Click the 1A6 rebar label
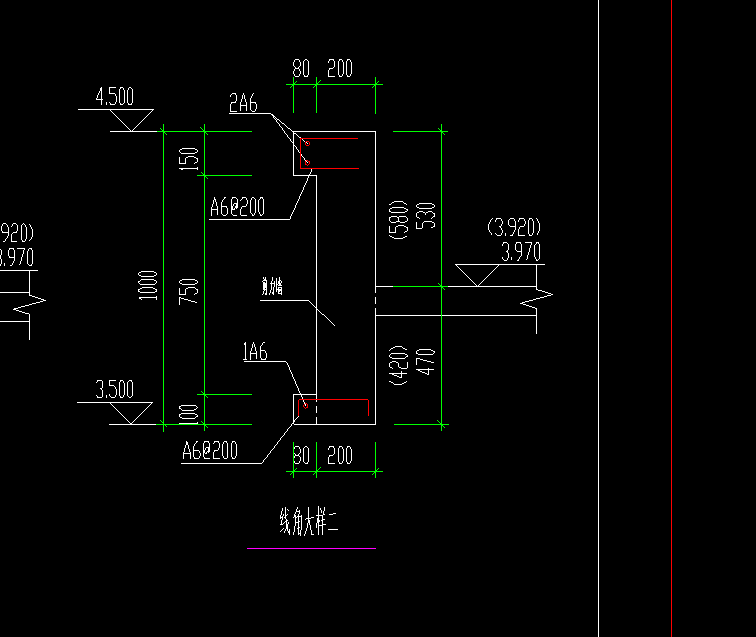This screenshot has height=637, width=756. (255, 352)
